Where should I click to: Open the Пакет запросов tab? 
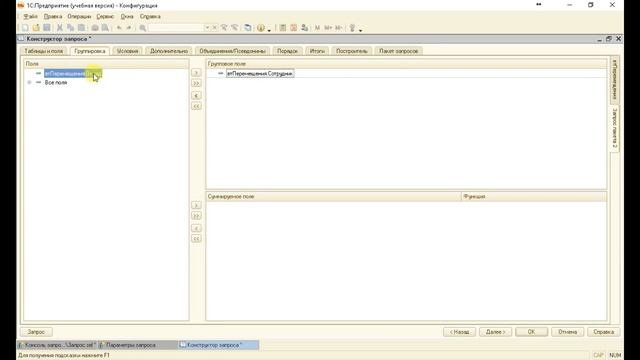pyautogui.click(x=398, y=51)
